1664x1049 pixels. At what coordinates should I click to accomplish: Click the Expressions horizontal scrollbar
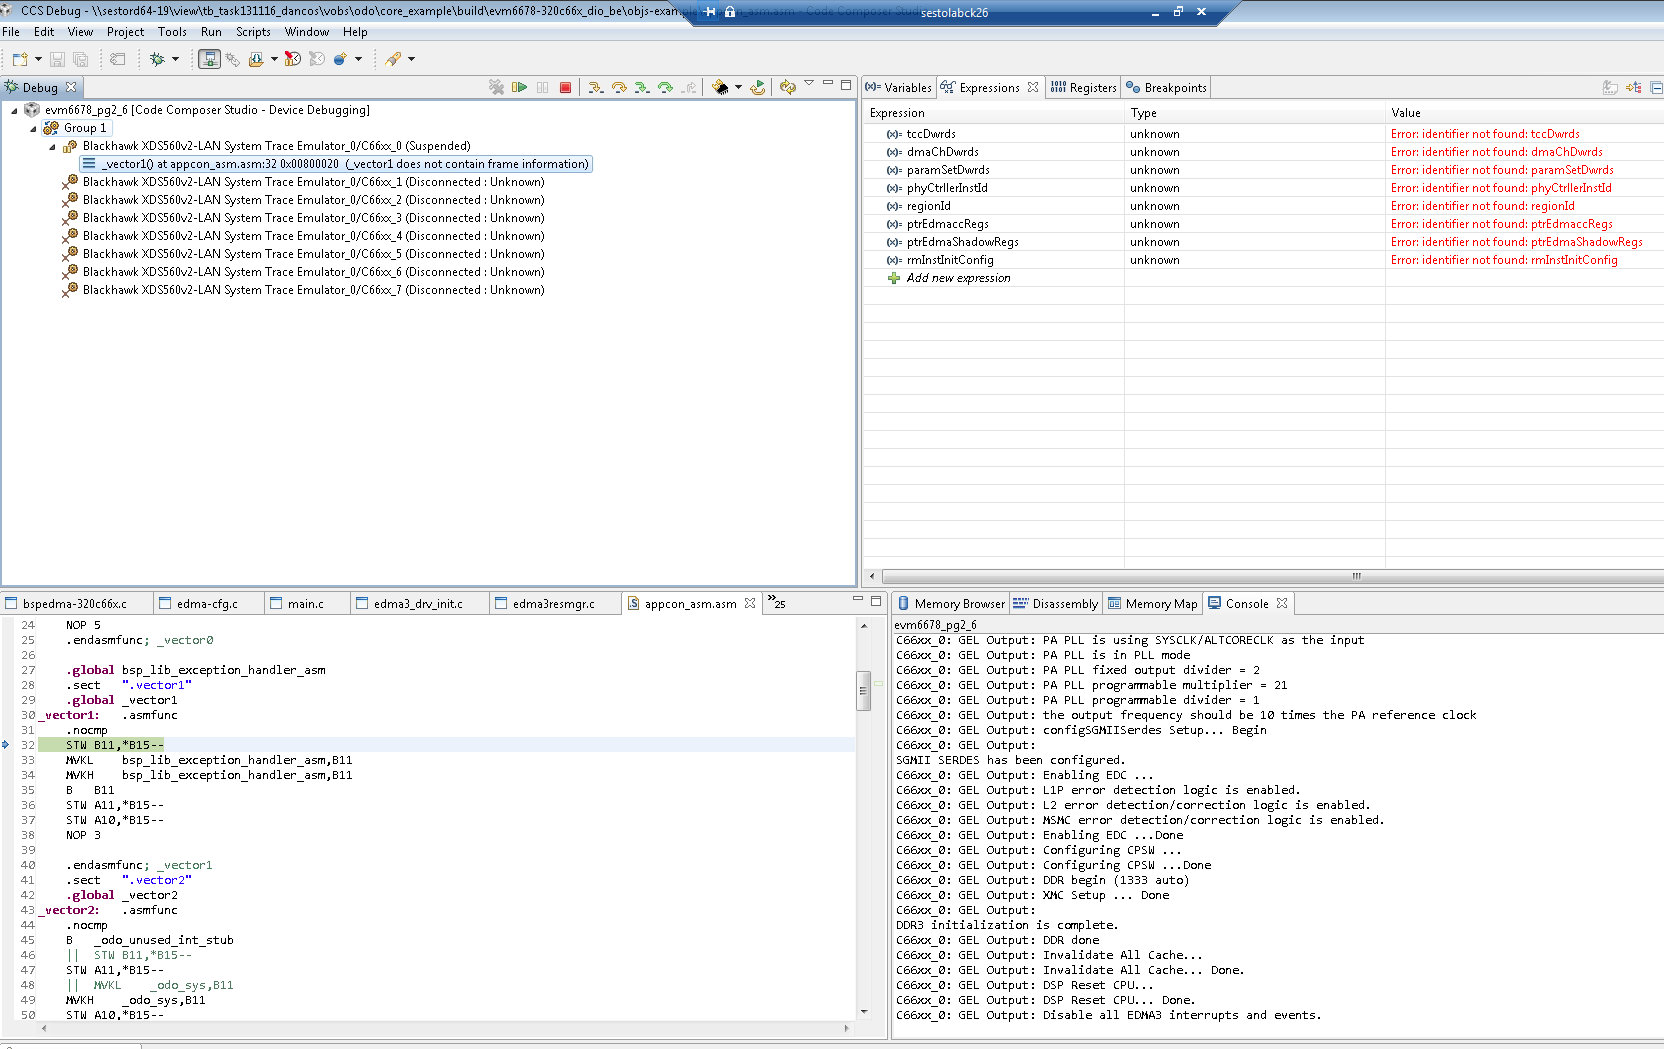(x=1272, y=576)
